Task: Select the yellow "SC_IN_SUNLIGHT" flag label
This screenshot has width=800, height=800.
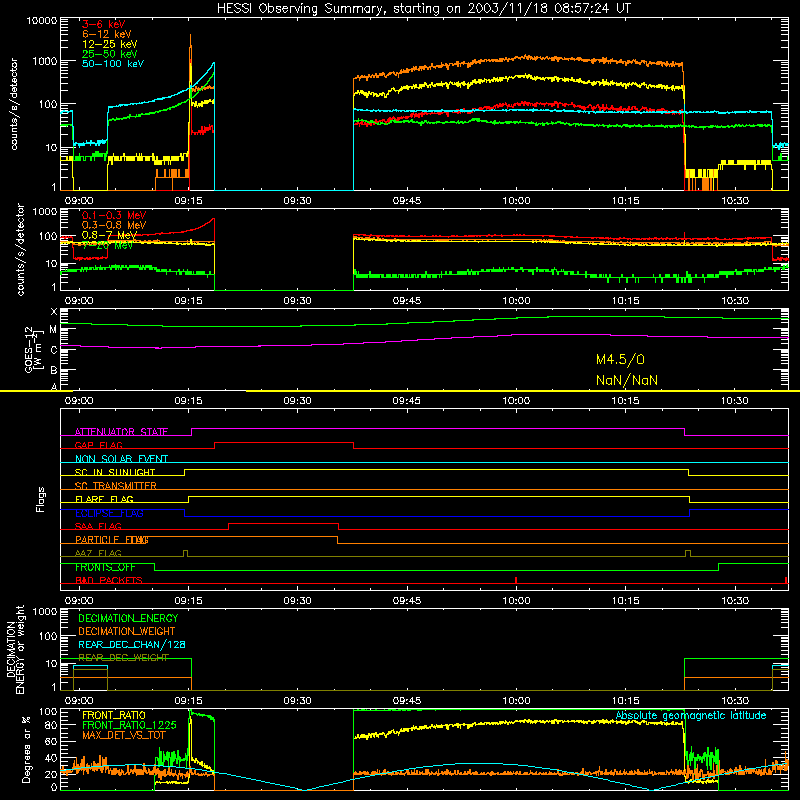Action: pos(115,472)
